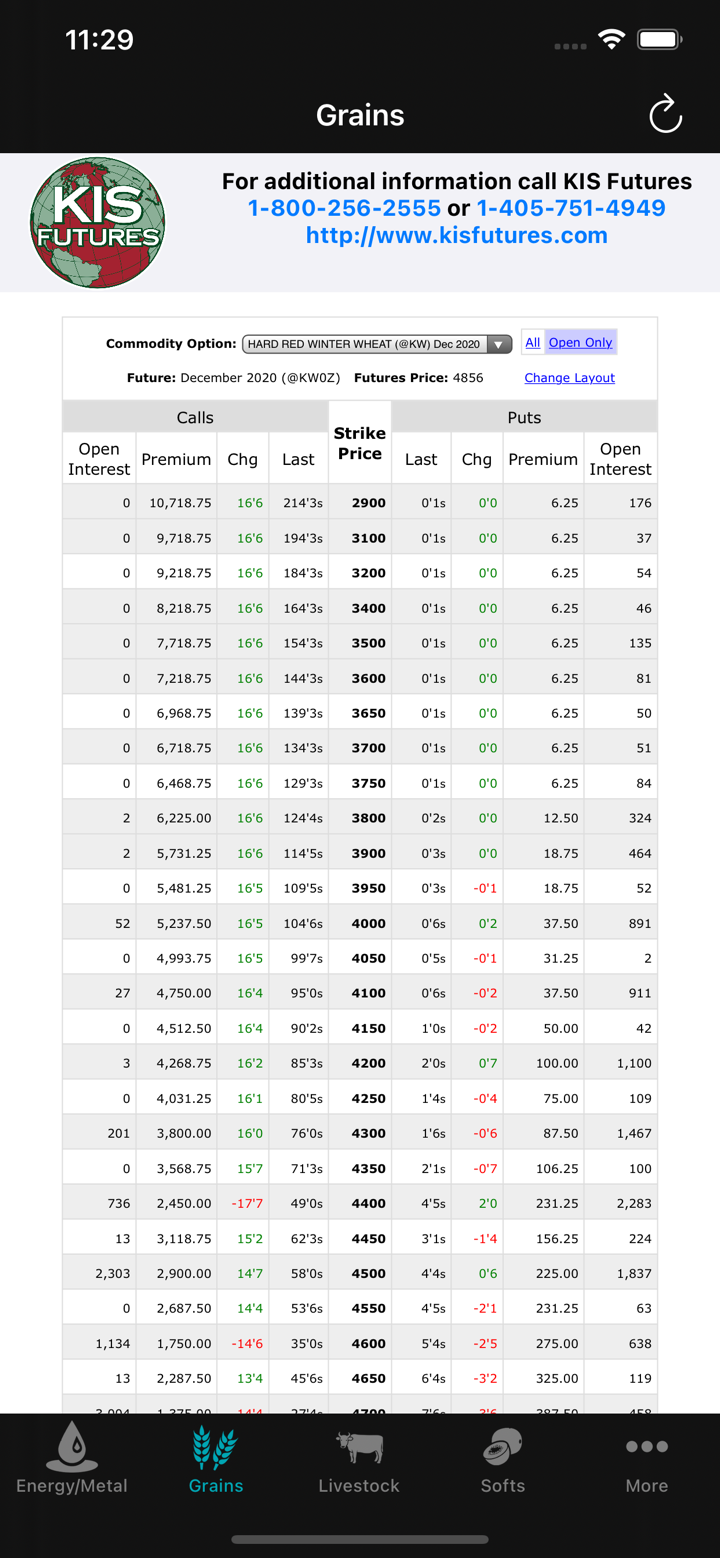The height and width of the screenshot is (1558, 720).
Task: Select the Grains wheat icon
Action: pyautogui.click(x=215, y=1447)
